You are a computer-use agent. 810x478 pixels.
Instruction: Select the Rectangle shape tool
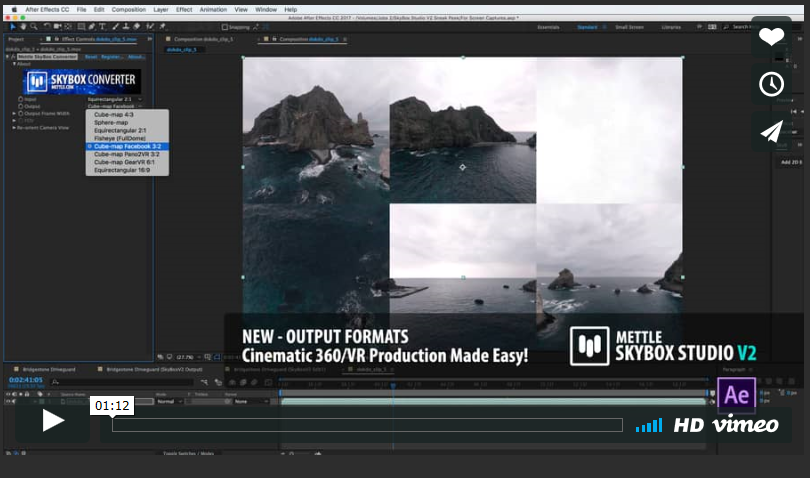81,26
